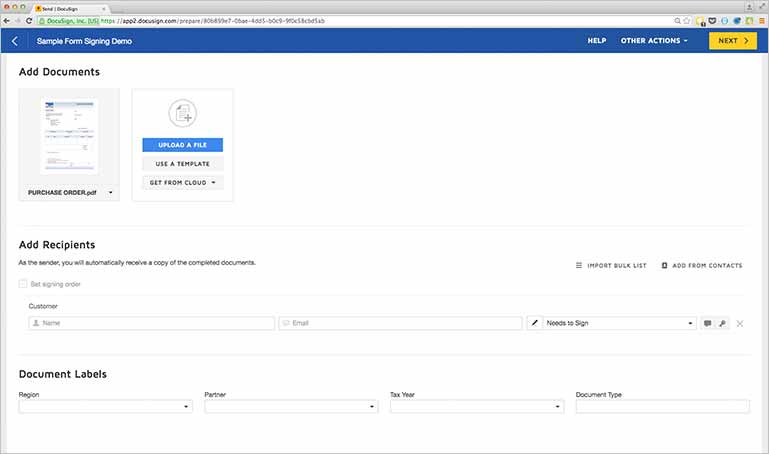This screenshot has width=769, height=454.
Task: Click the bookmark star in the address bar
Action: [687, 20]
